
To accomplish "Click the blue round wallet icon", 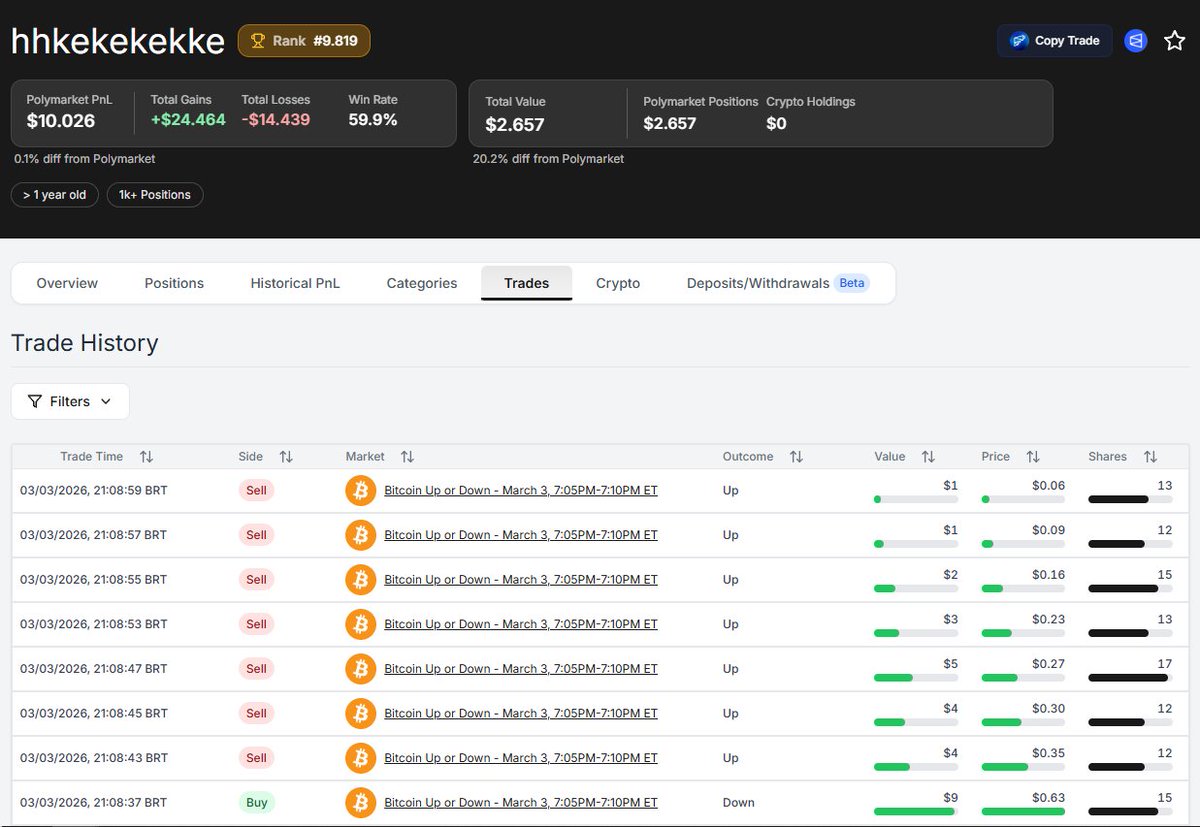I will 1135,41.
